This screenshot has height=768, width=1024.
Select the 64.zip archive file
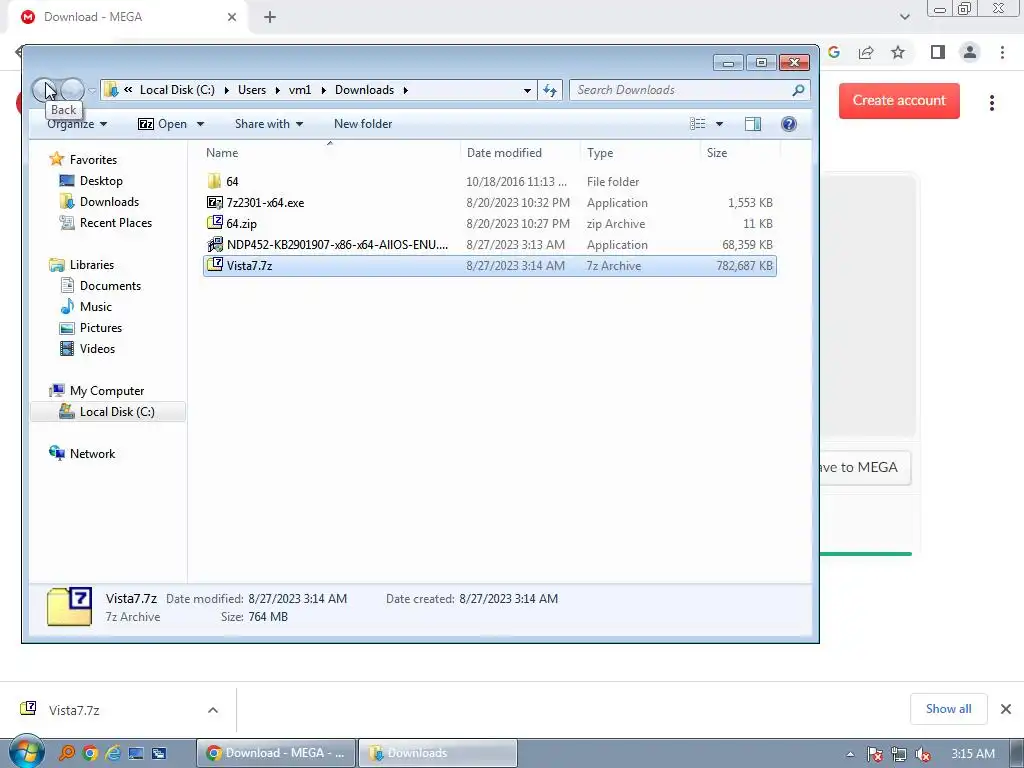241,223
